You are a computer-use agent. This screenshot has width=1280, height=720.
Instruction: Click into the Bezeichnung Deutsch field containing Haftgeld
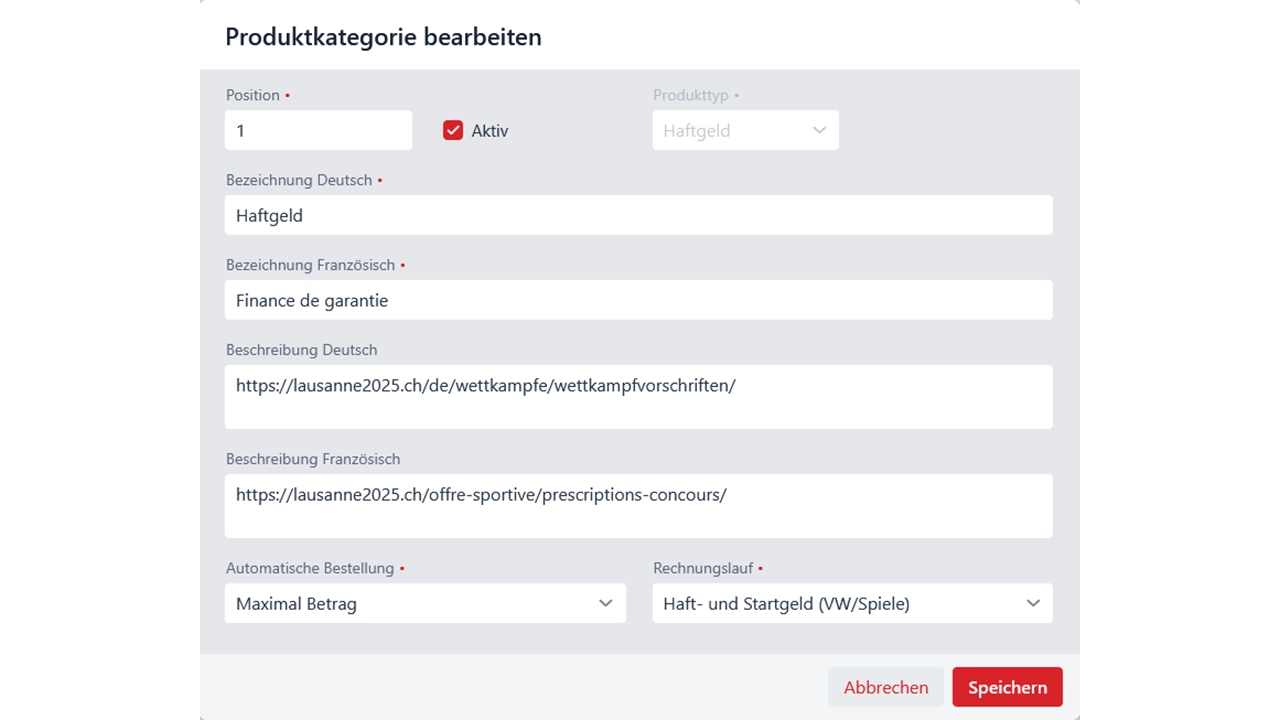tap(639, 215)
